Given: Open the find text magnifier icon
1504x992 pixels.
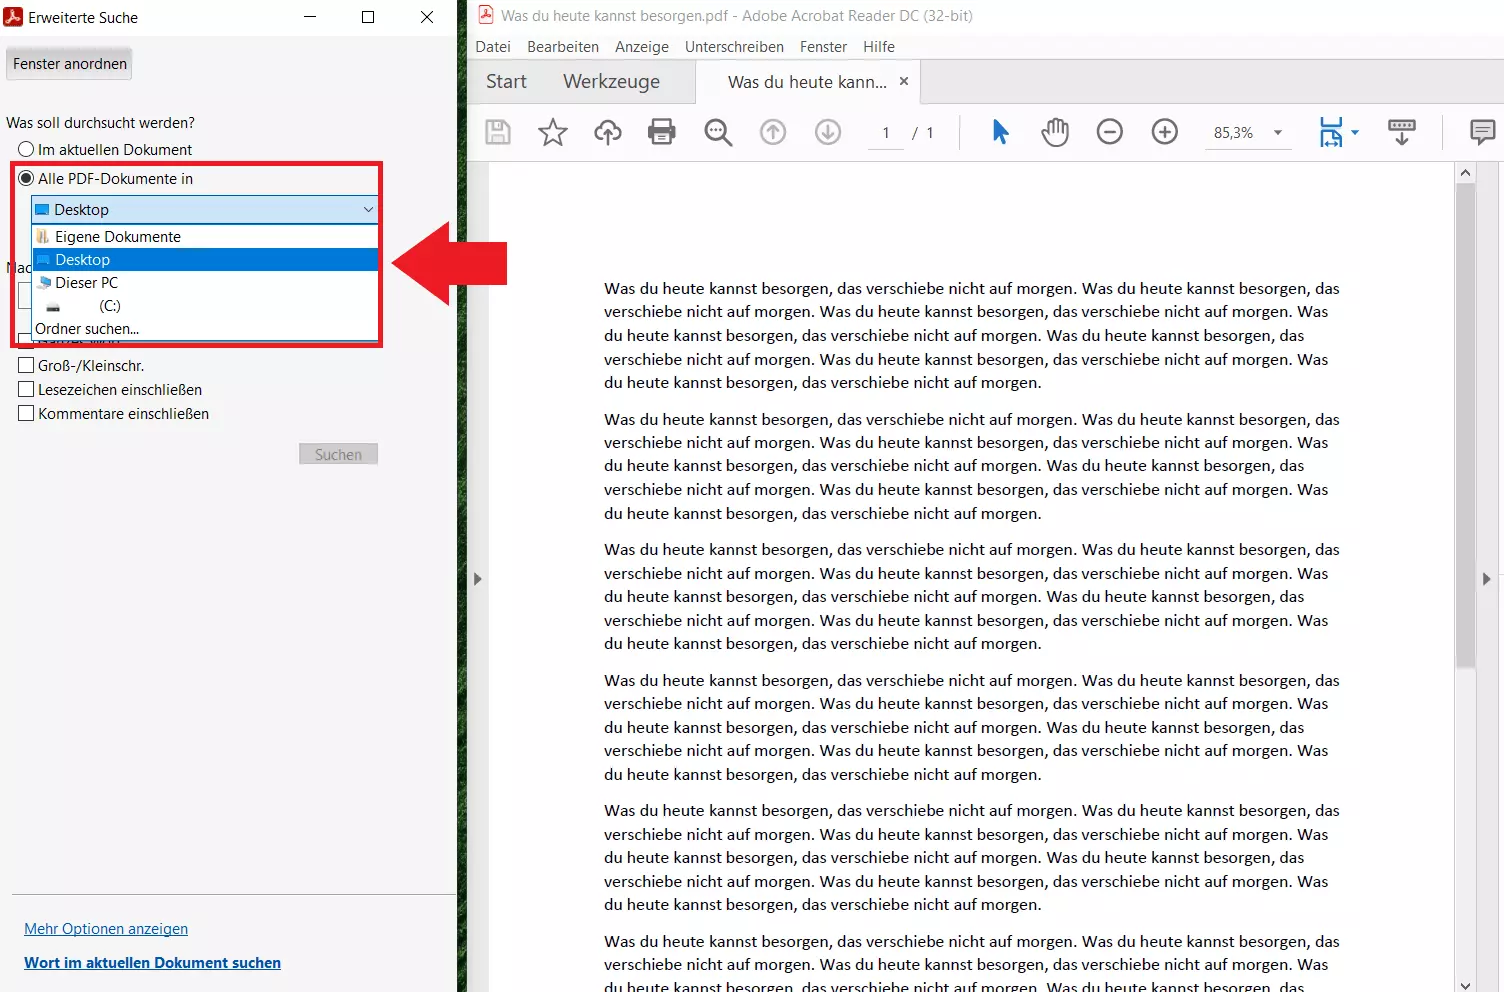Looking at the screenshot, I should [x=718, y=132].
